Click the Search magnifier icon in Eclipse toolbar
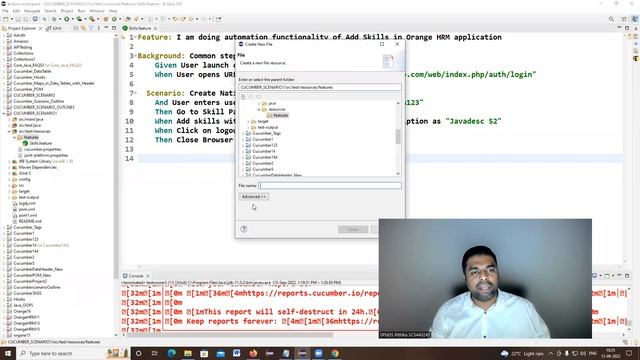Image resolution: width=640 pixels, height=360 pixels. tap(611, 19)
